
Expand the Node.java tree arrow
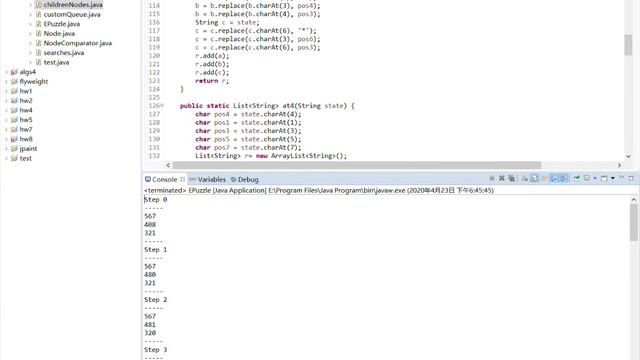(30, 33)
